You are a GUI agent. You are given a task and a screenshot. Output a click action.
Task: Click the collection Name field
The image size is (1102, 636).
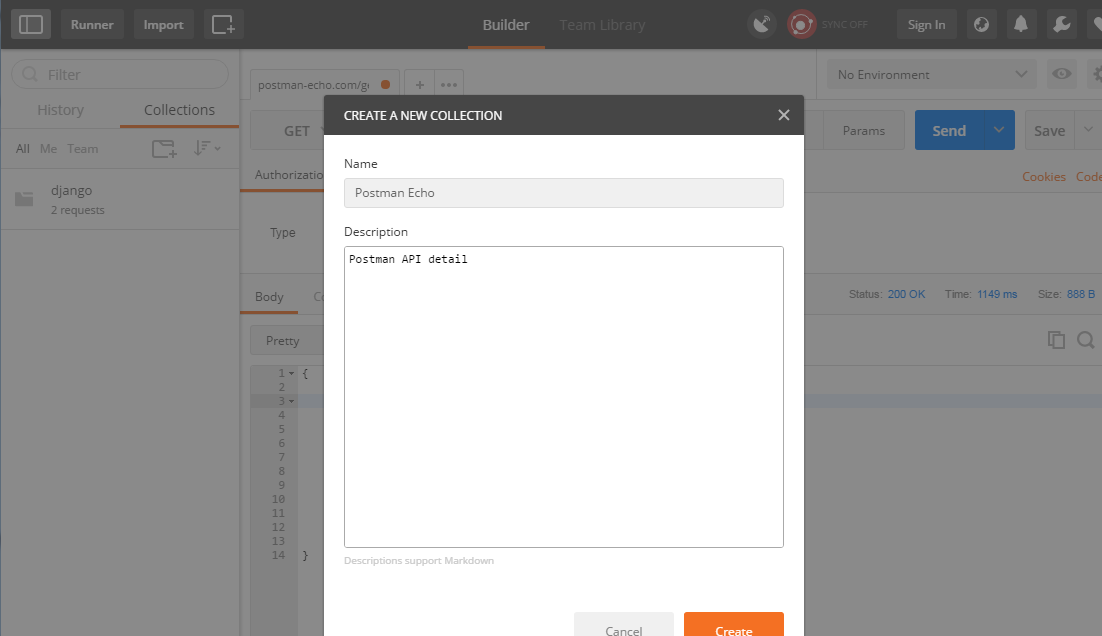click(564, 193)
